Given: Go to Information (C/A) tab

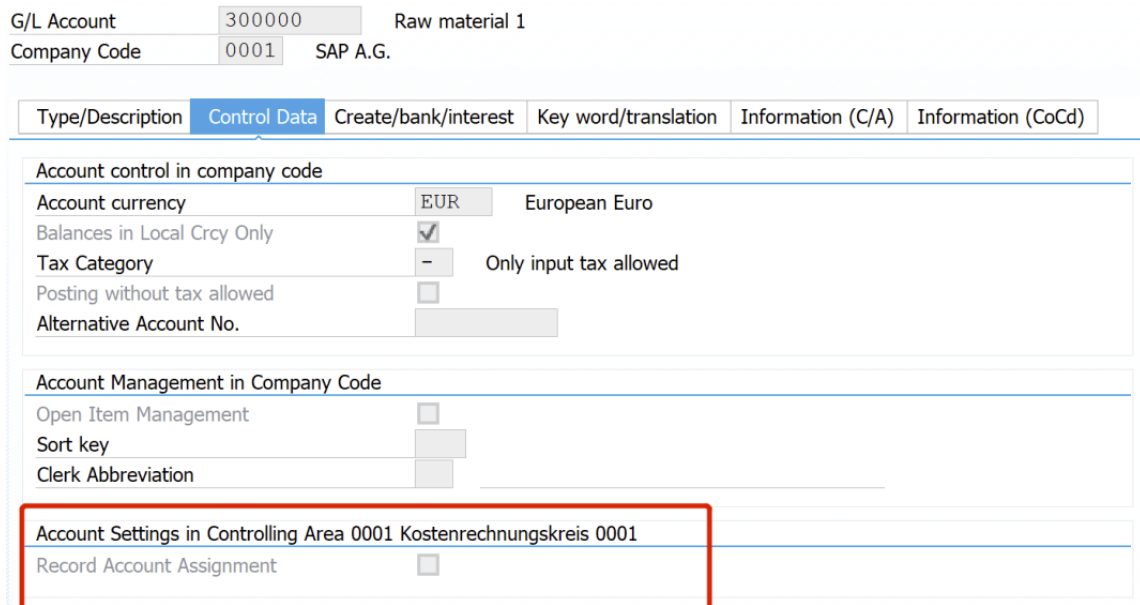Looking at the screenshot, I should click(x=819, y=117).
